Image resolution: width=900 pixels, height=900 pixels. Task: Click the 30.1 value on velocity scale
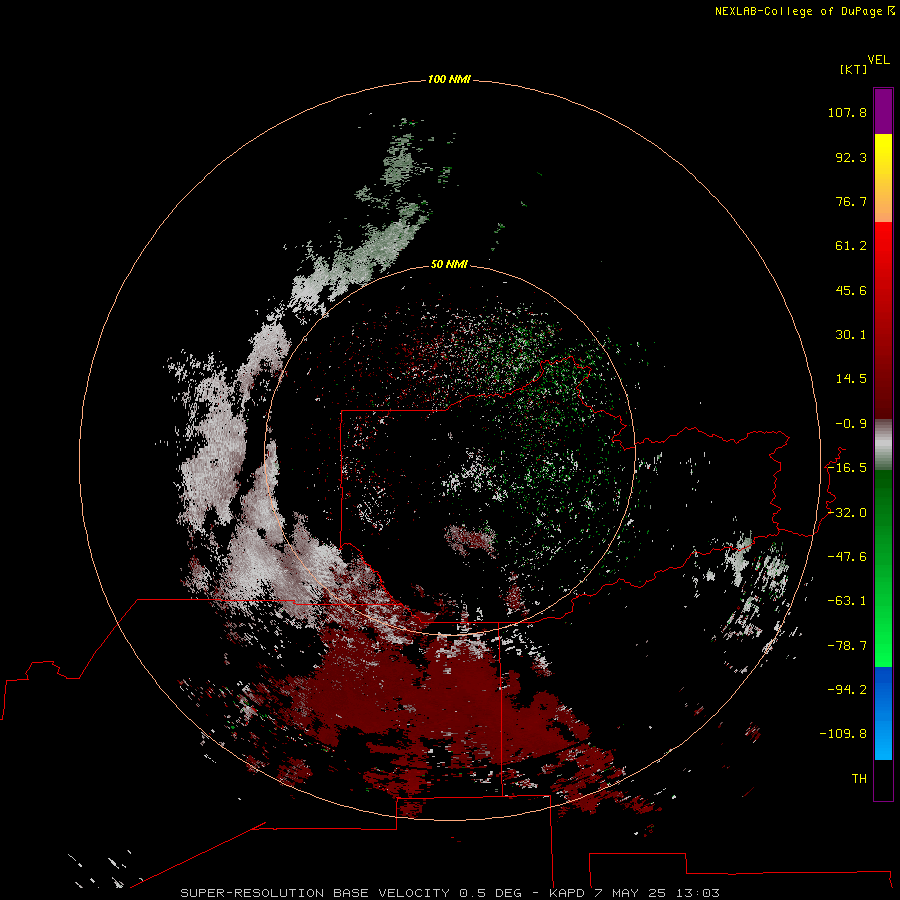click(851, 335)
